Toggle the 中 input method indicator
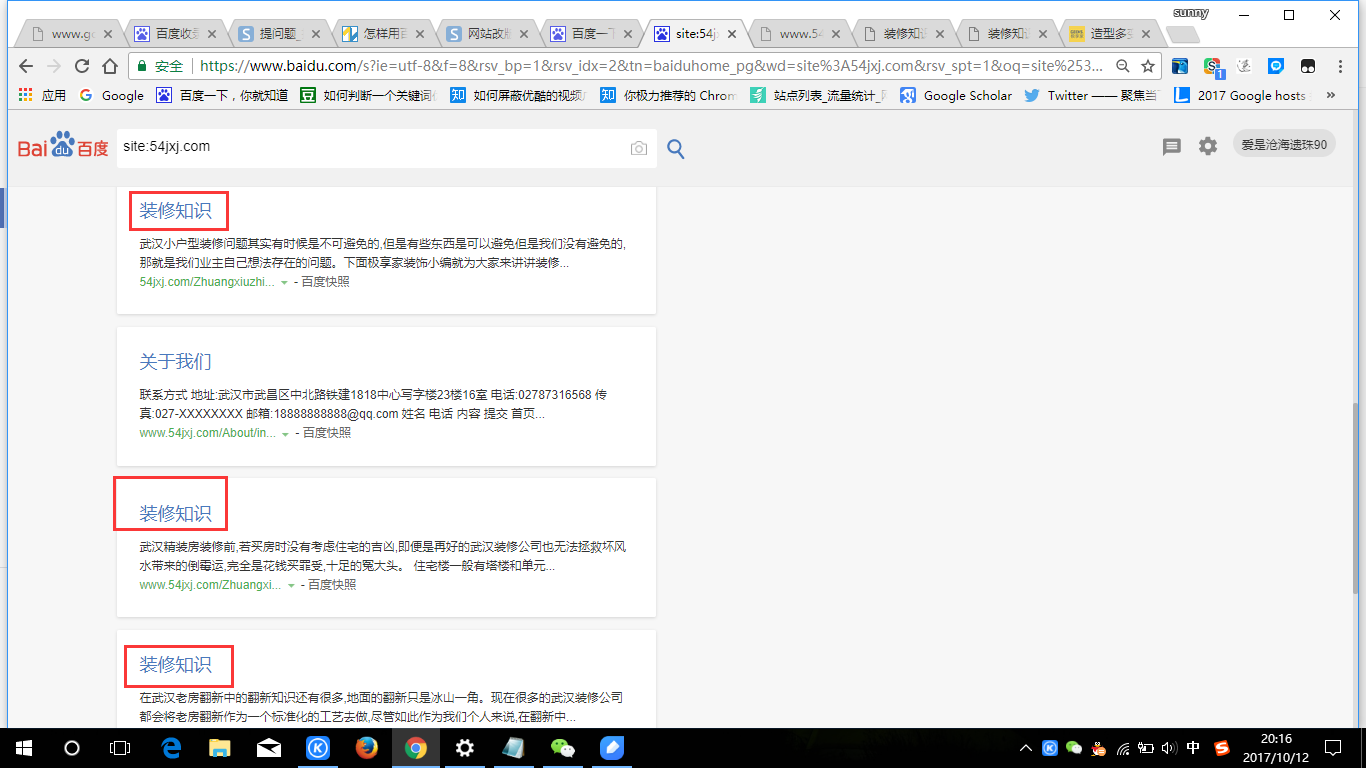Screen dimensions: 1366x768 (x=1192, y=748)
